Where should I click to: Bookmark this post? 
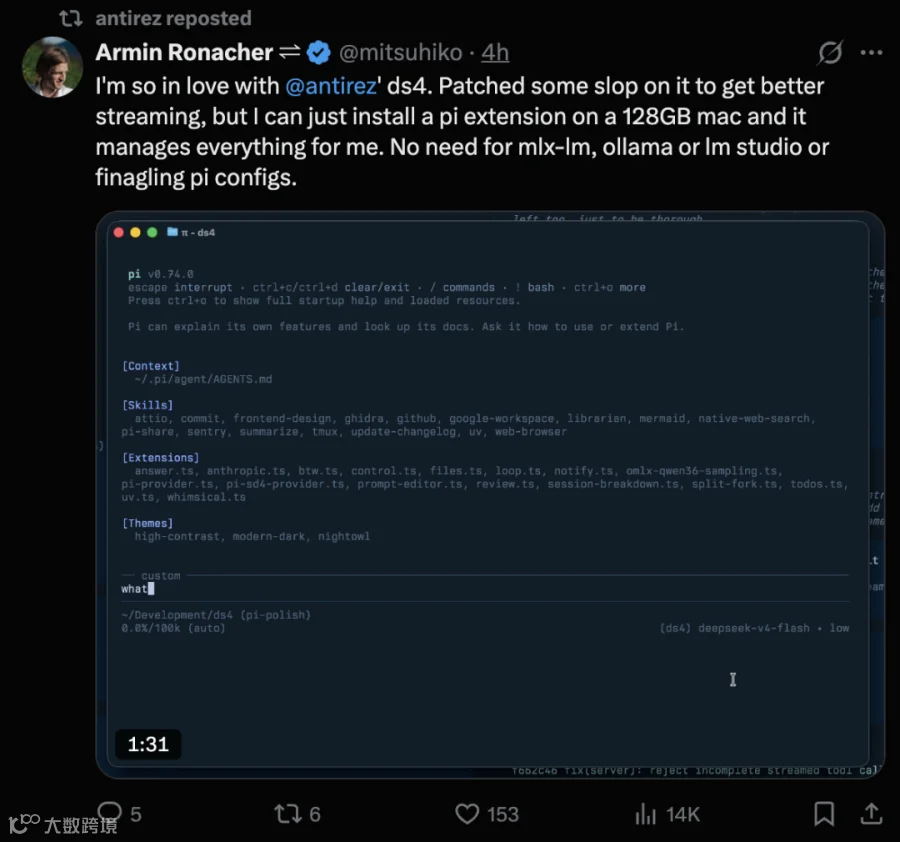824,814
